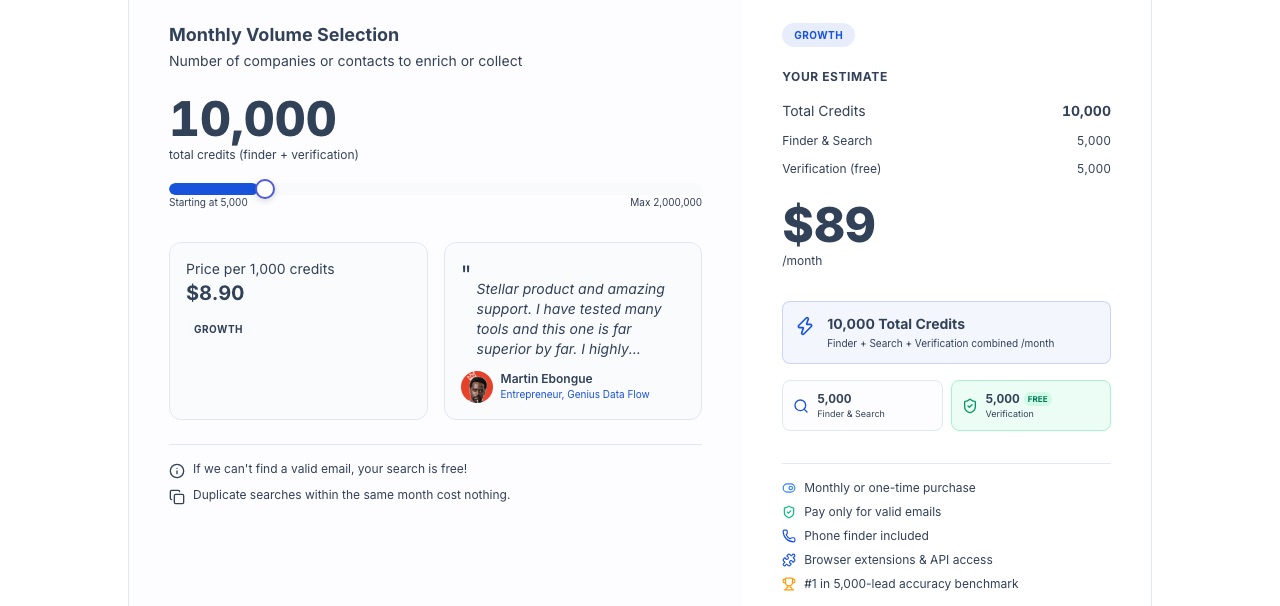Click the GROWTH label in price per credits card

click(x=218, y=329)
